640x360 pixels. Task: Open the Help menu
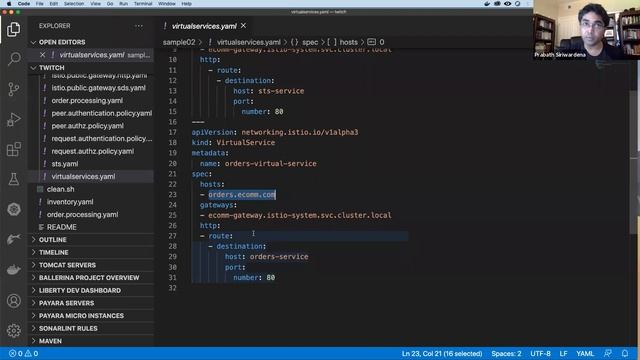(187, 4)
